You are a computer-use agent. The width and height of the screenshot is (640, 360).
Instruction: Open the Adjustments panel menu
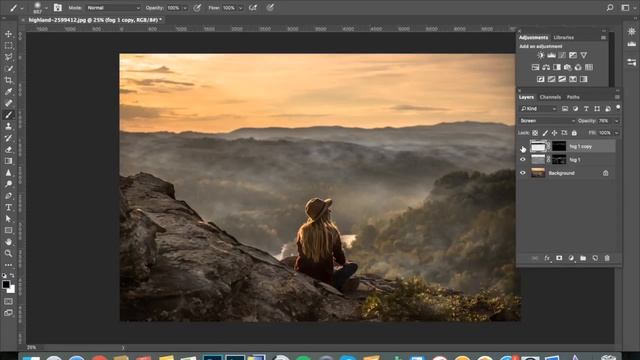point(603,38)
